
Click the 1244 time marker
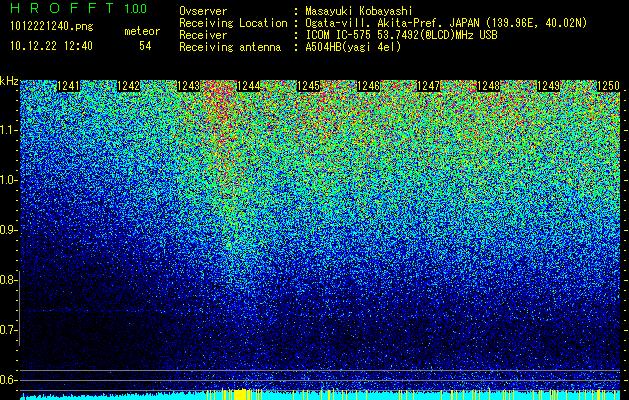(x=249, y=86)
